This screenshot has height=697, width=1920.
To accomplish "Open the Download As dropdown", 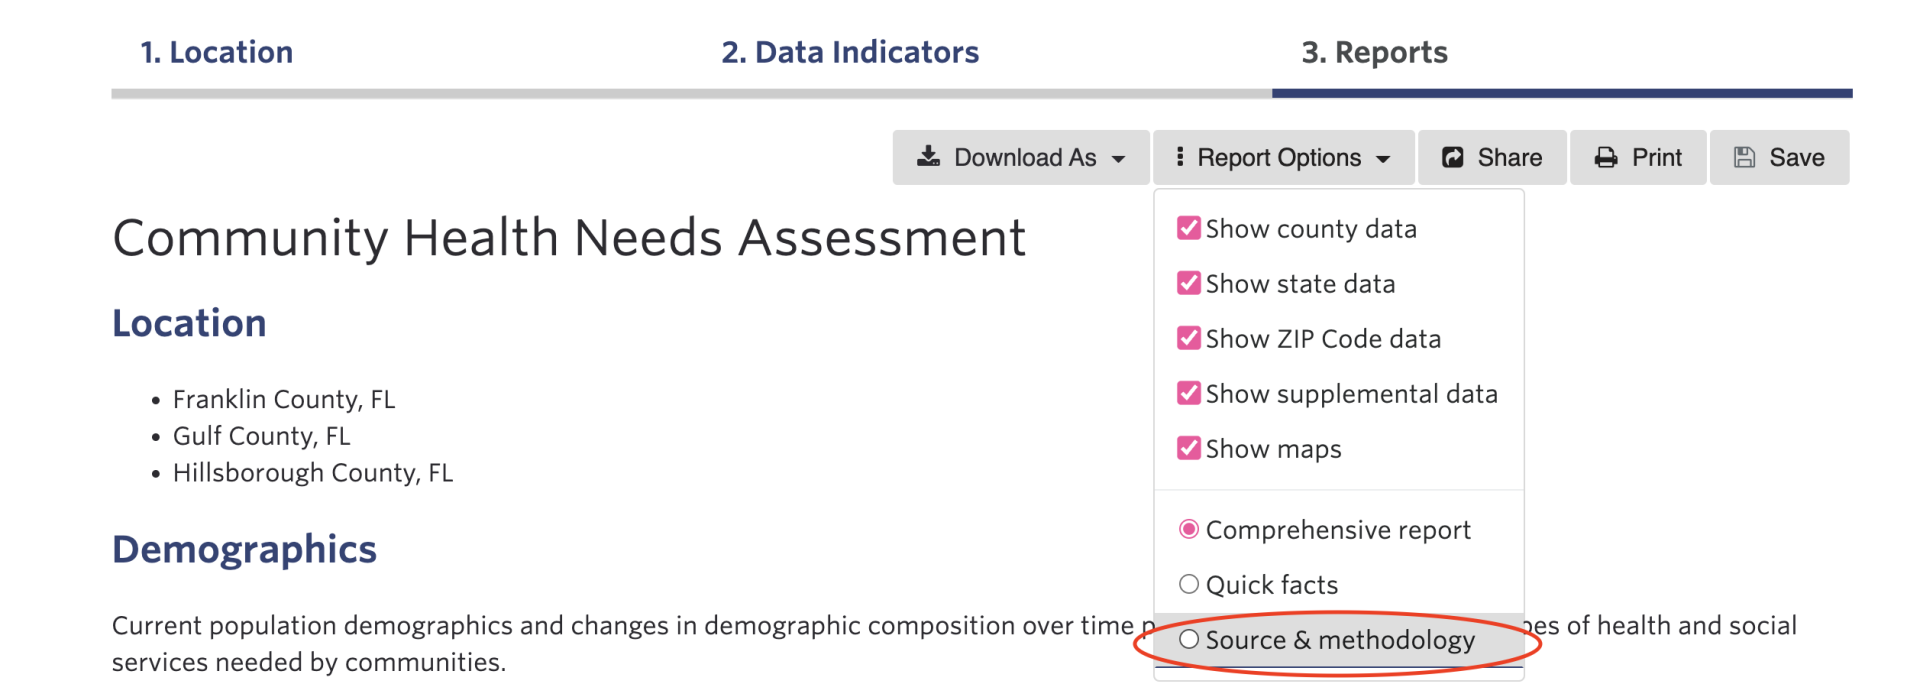I will (x=1020, y=157).
